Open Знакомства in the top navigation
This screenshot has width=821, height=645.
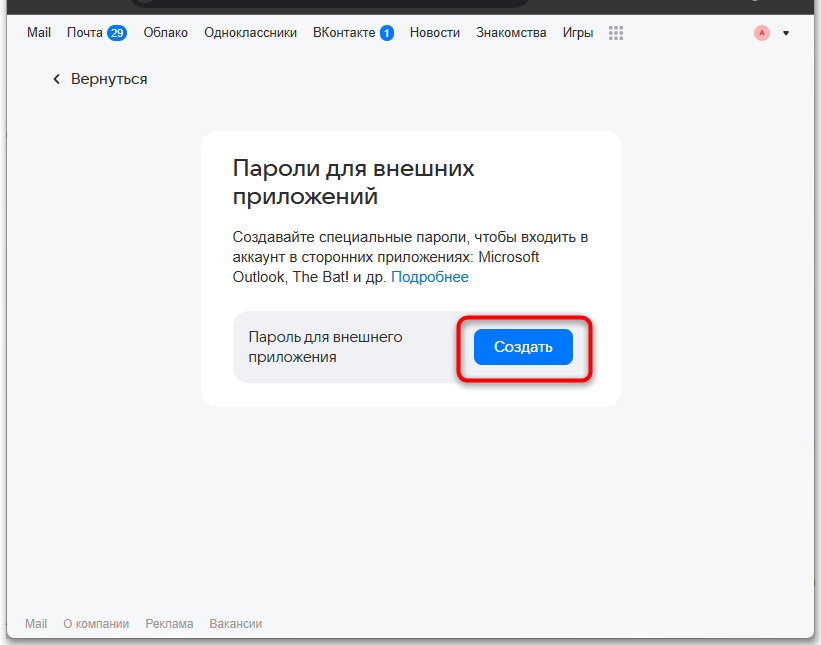(511, 32)
